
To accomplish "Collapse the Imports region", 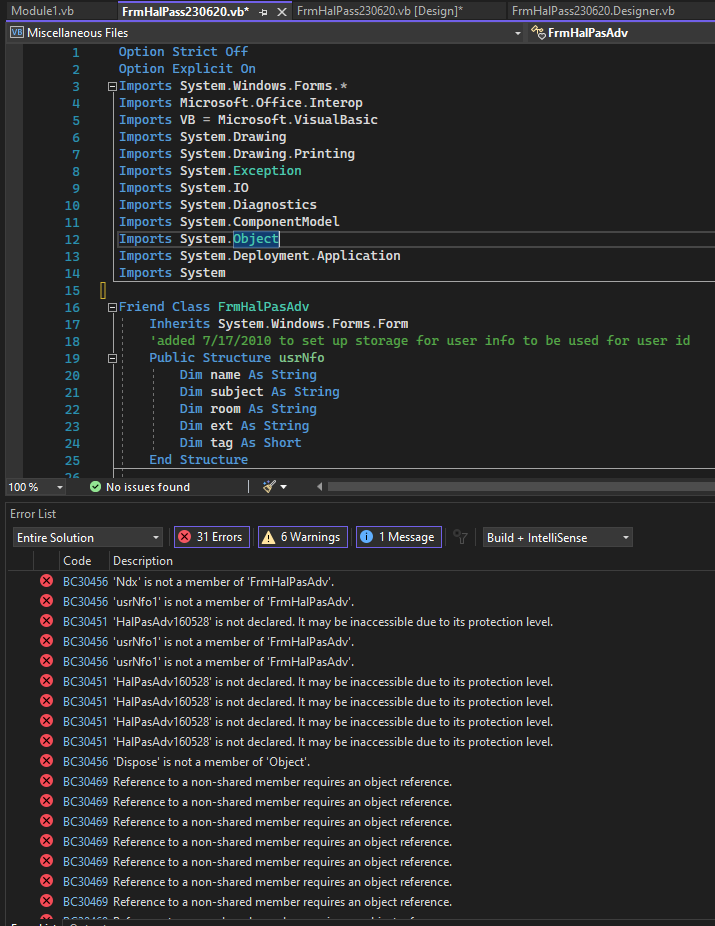I will (112, 86).
